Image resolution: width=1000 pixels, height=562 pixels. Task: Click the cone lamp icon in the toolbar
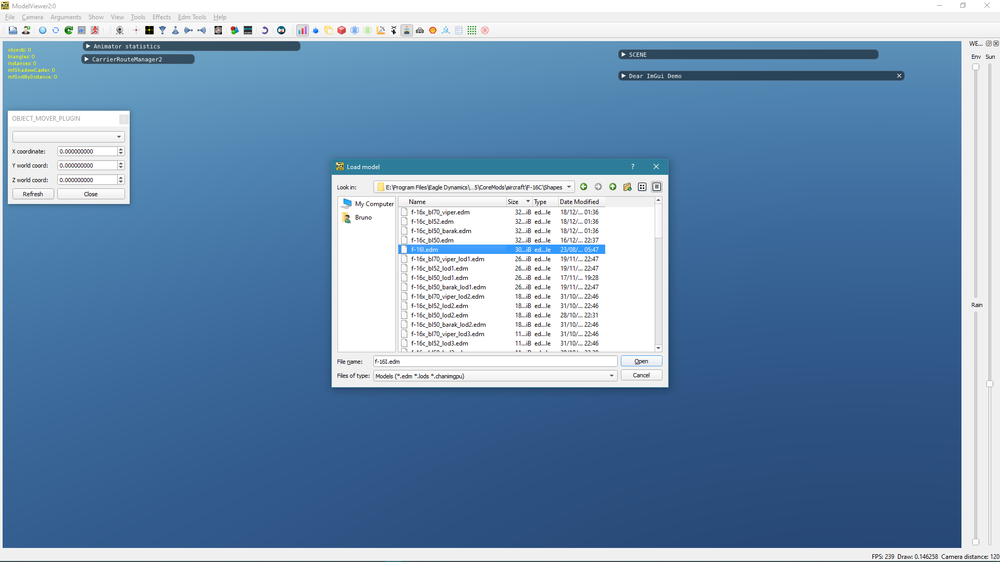point(175,30)
